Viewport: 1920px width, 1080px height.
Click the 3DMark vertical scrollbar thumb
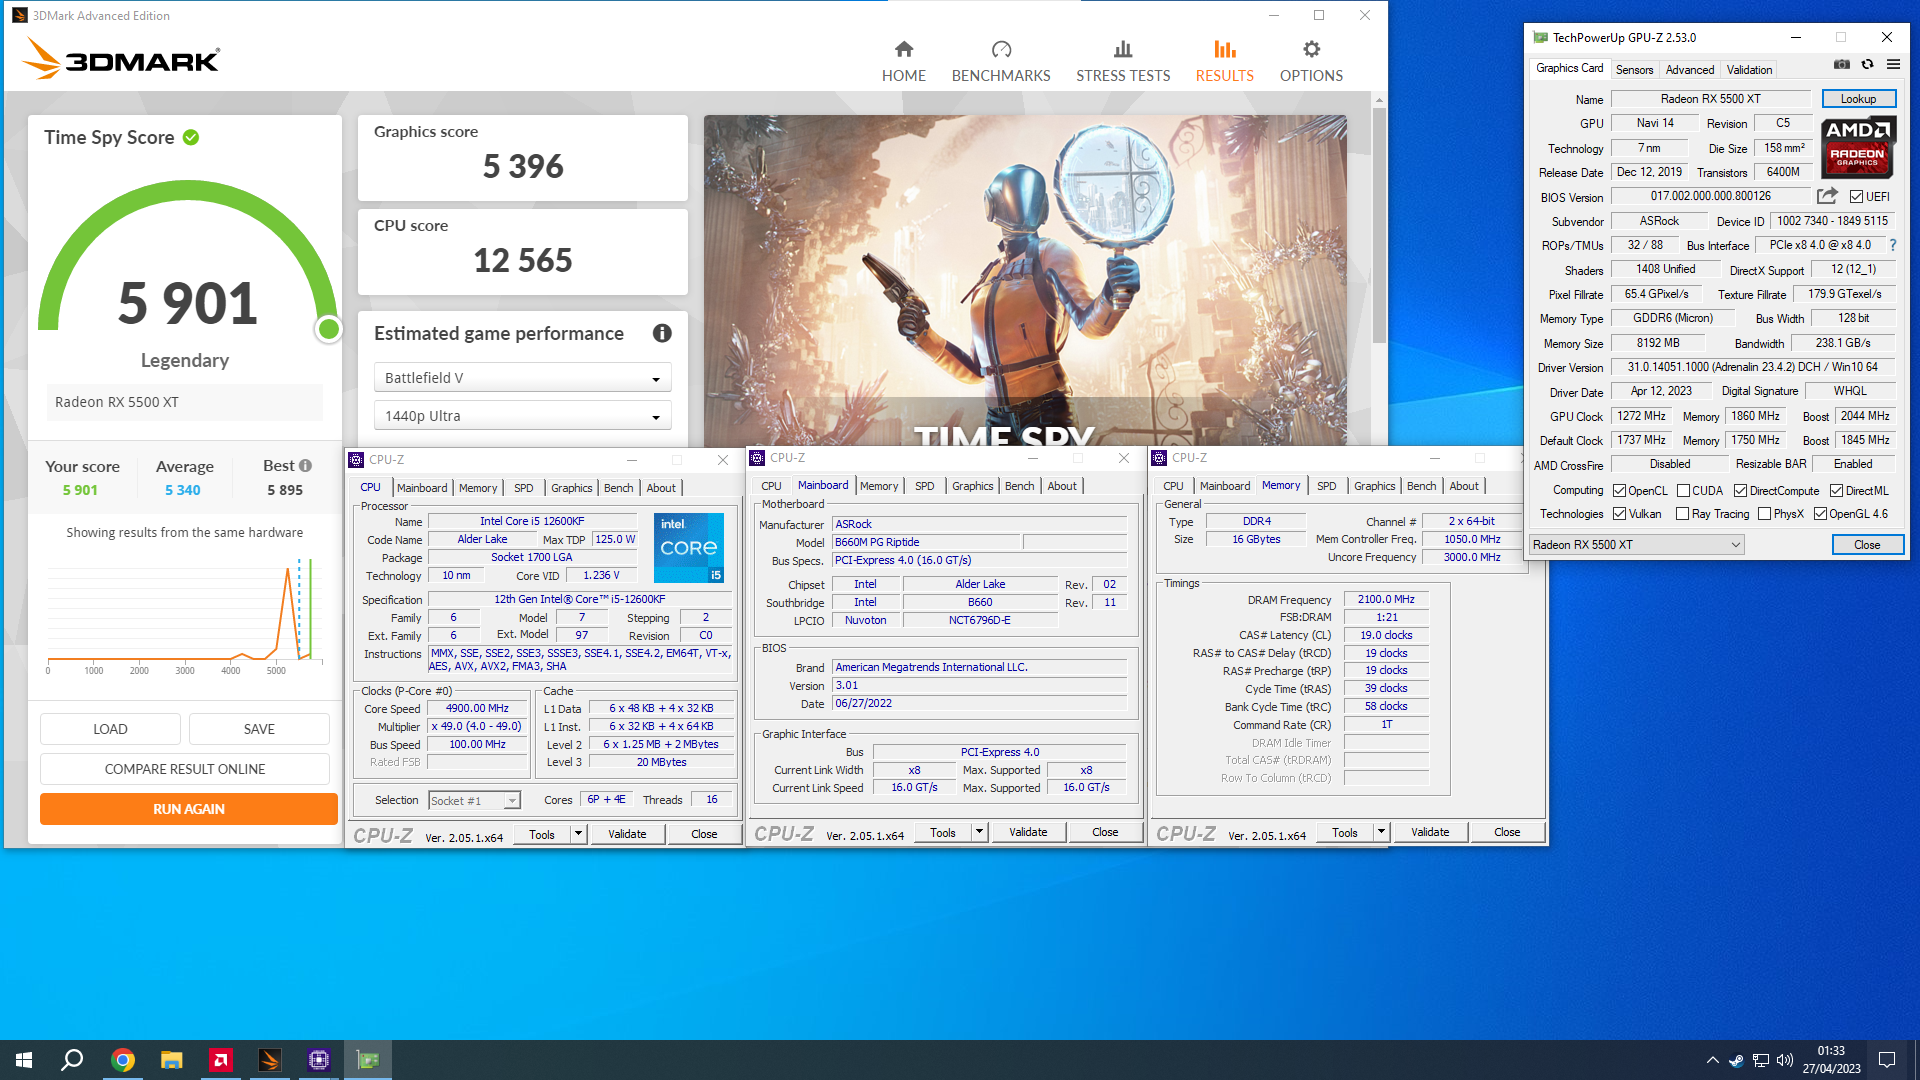pyautogui.click(x=1379, y=225)
